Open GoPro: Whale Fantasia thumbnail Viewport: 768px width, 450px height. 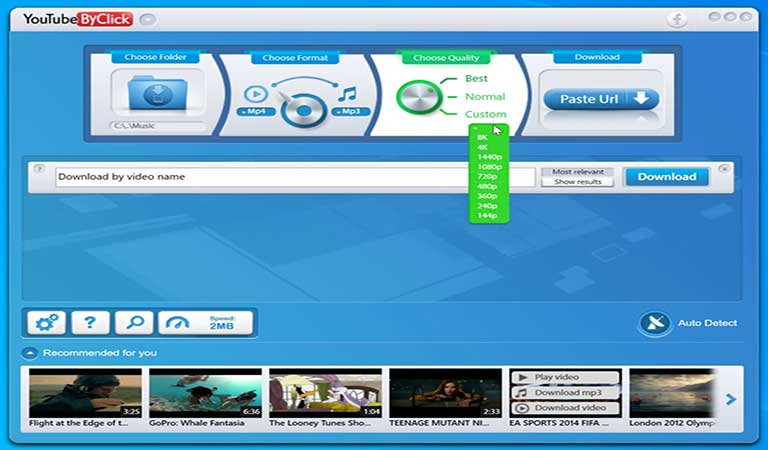[x=205, y=393]
